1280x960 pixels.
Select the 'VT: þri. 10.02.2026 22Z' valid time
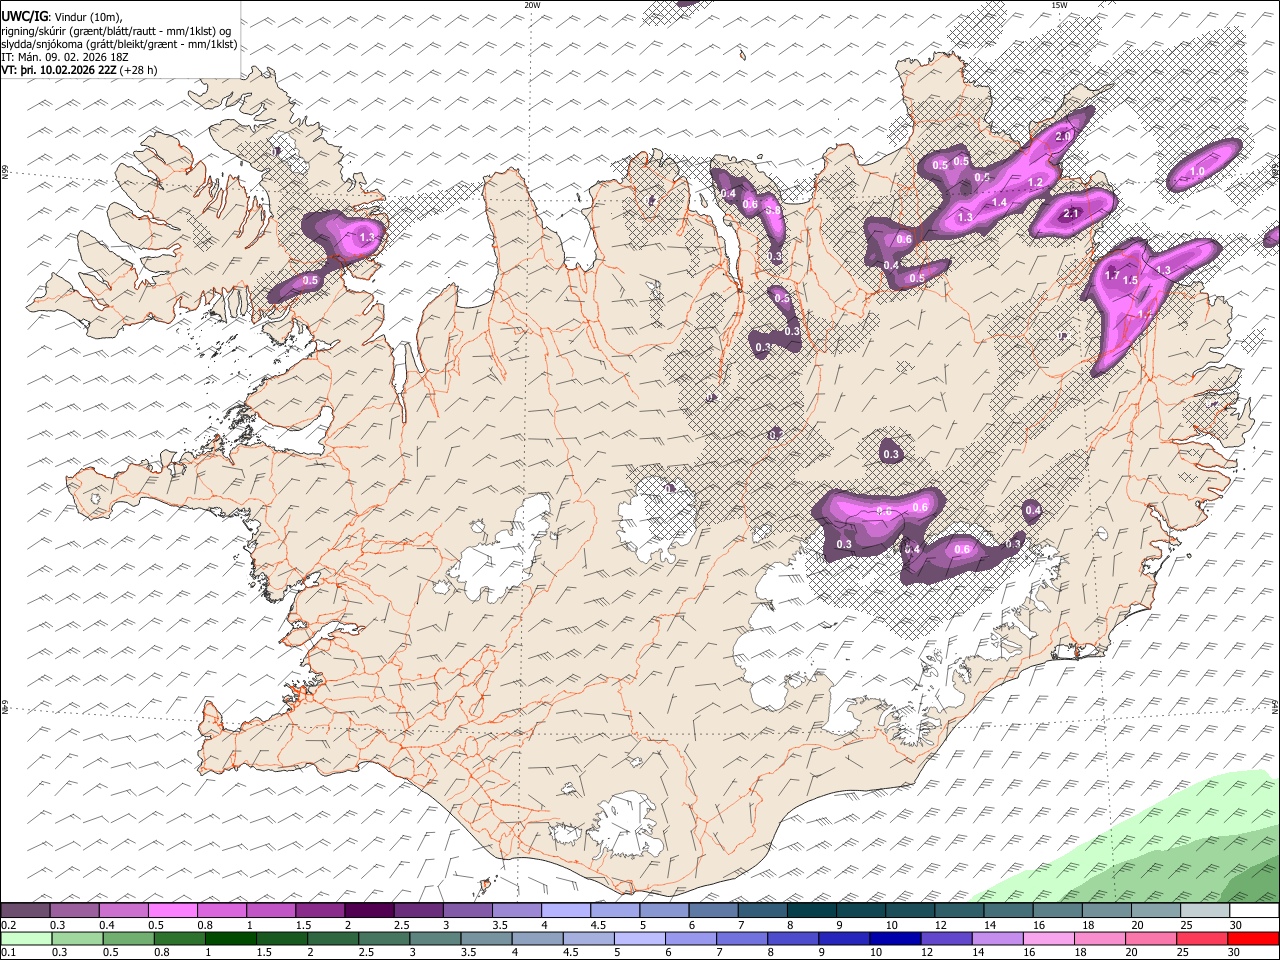click(58, 71)
